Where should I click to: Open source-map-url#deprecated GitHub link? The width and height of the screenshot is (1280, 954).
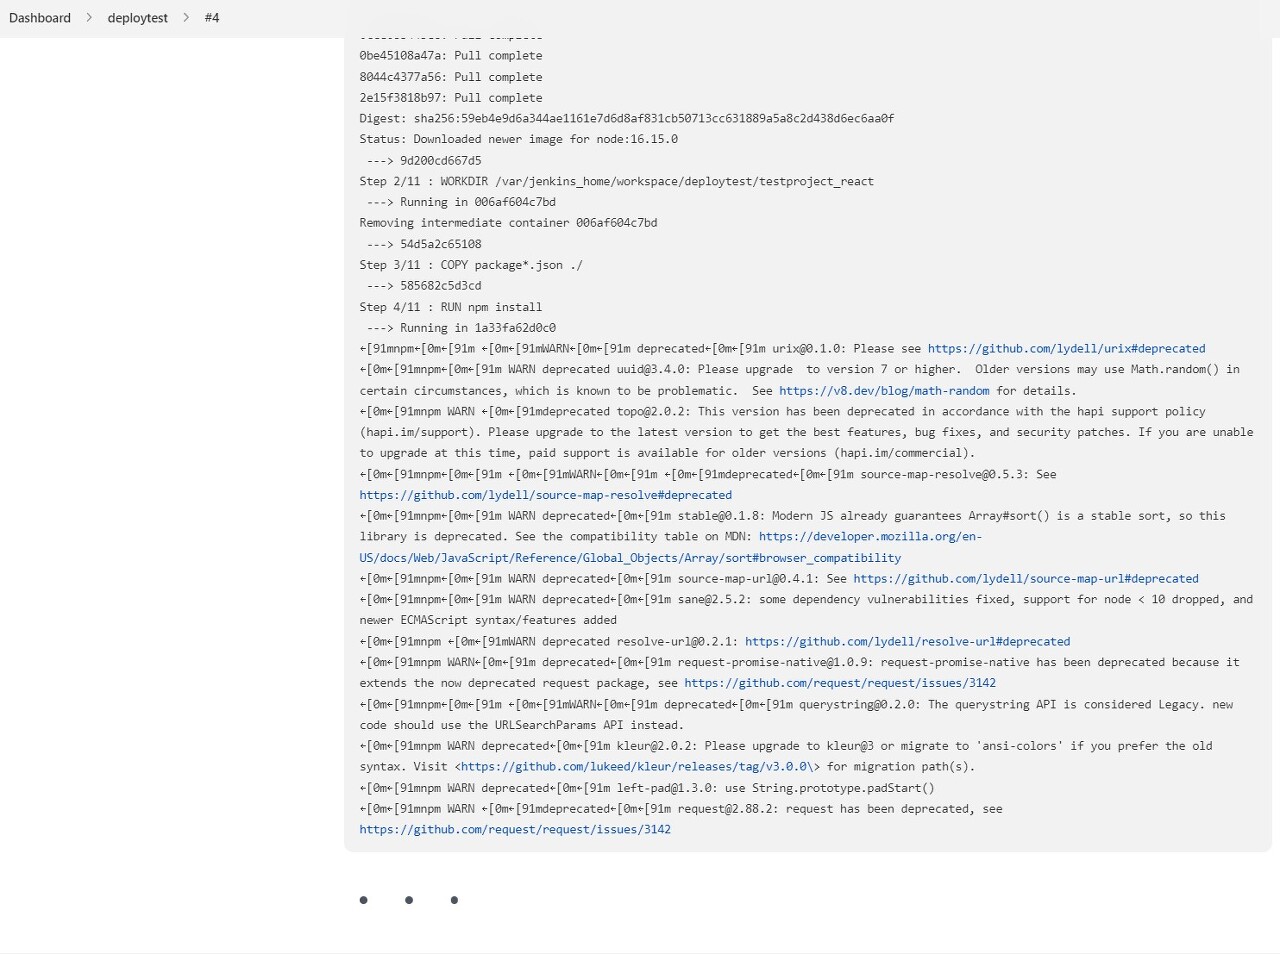[x=1026, y=579]
